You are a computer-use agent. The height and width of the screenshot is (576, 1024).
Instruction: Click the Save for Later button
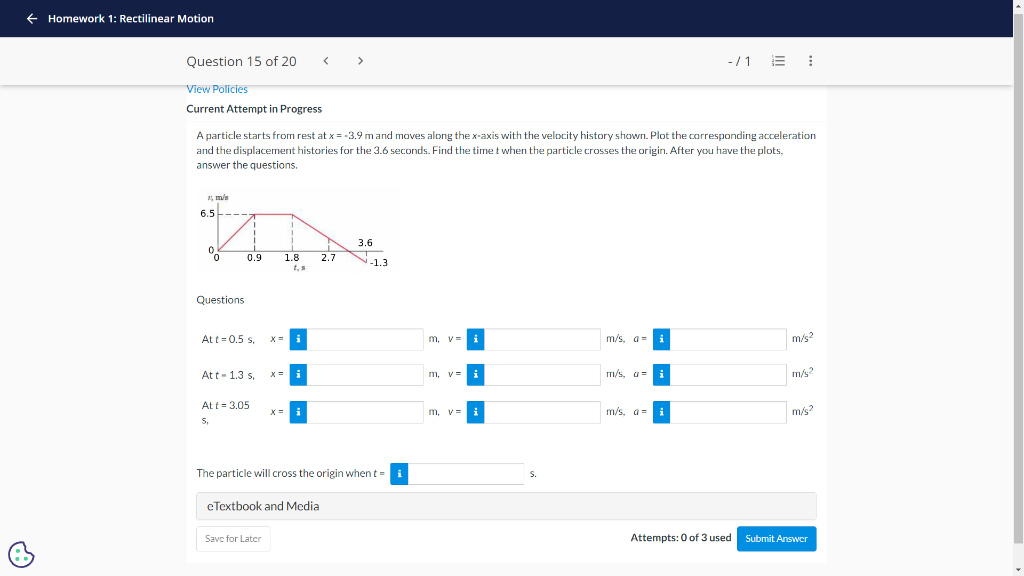click(x=233, y=538)
